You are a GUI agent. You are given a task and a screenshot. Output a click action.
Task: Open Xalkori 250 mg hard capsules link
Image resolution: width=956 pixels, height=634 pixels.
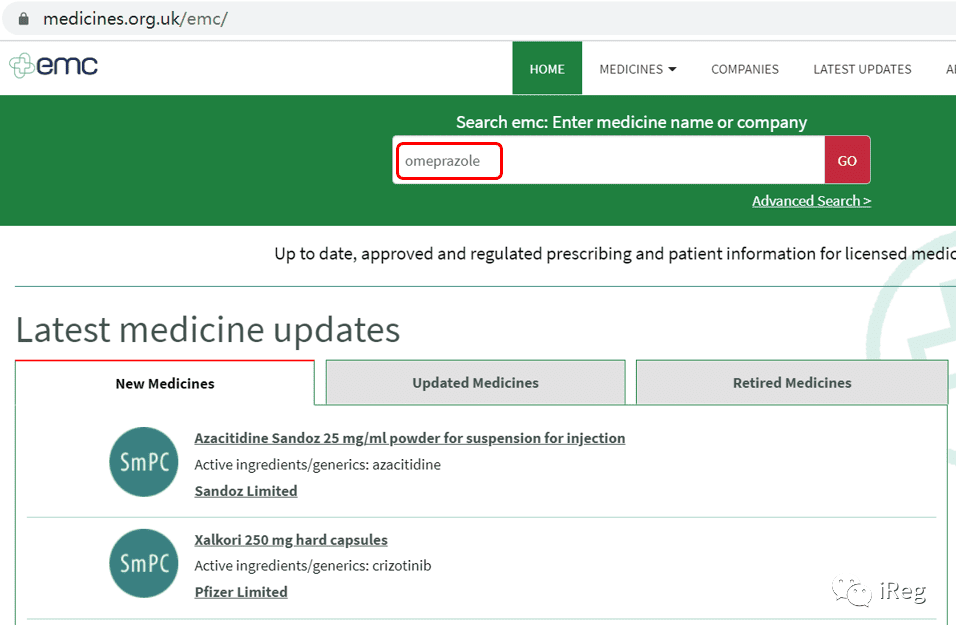(x=291, y=540)
